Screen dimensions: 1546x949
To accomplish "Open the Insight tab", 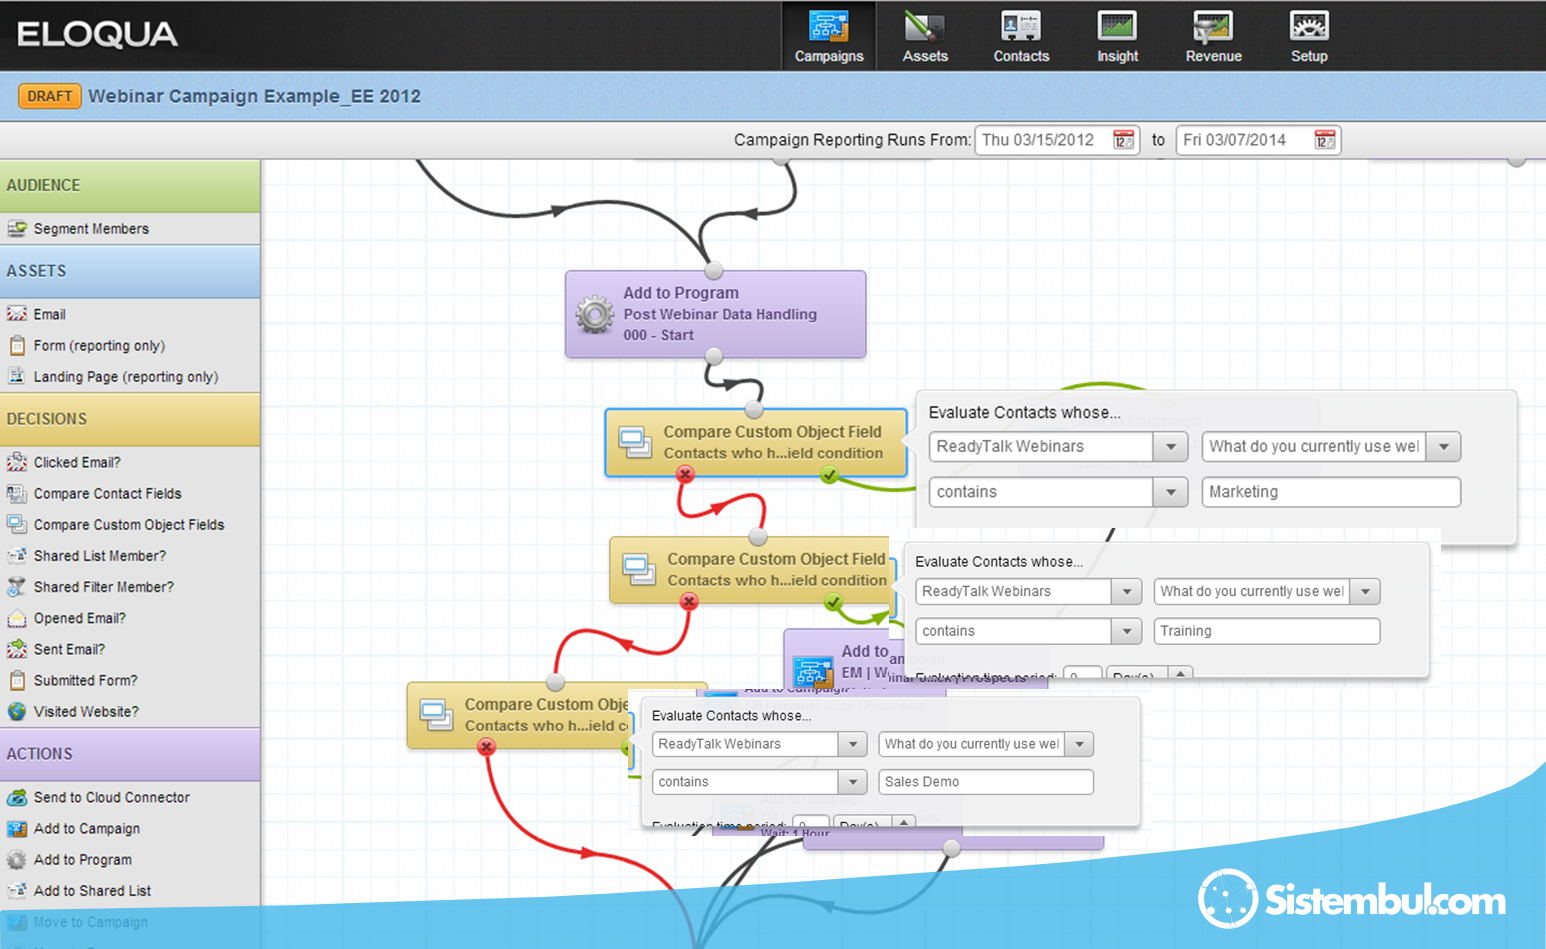I will click(1117, 36).
